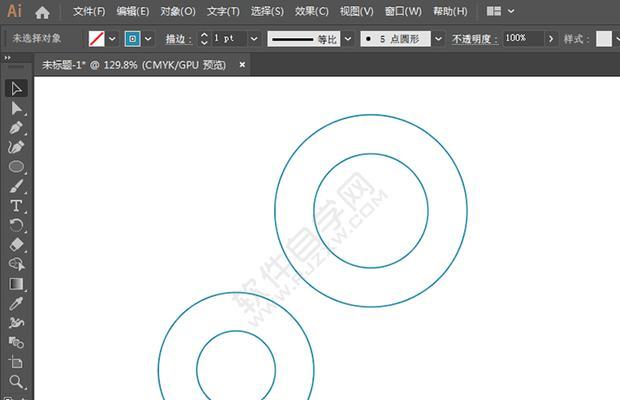Select the Pen tool
620x400 pixels.
[16, 128]
